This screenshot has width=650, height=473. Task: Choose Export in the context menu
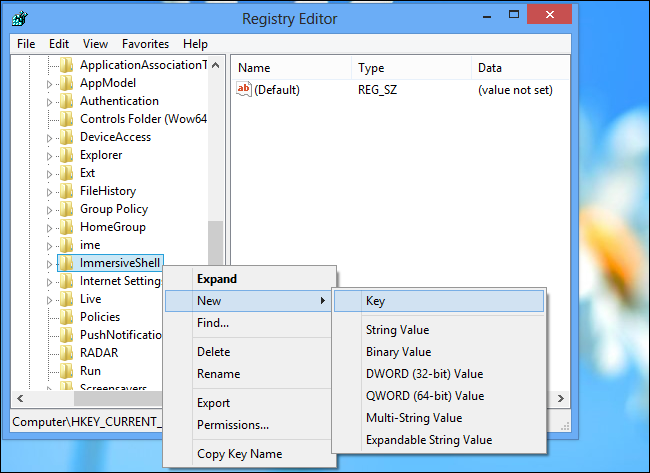click(x=250, y=403)
